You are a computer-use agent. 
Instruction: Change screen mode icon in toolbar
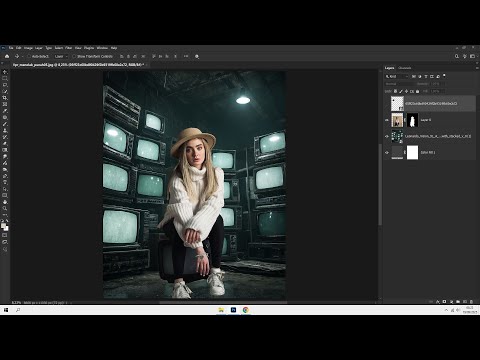(x=5, y=242)
